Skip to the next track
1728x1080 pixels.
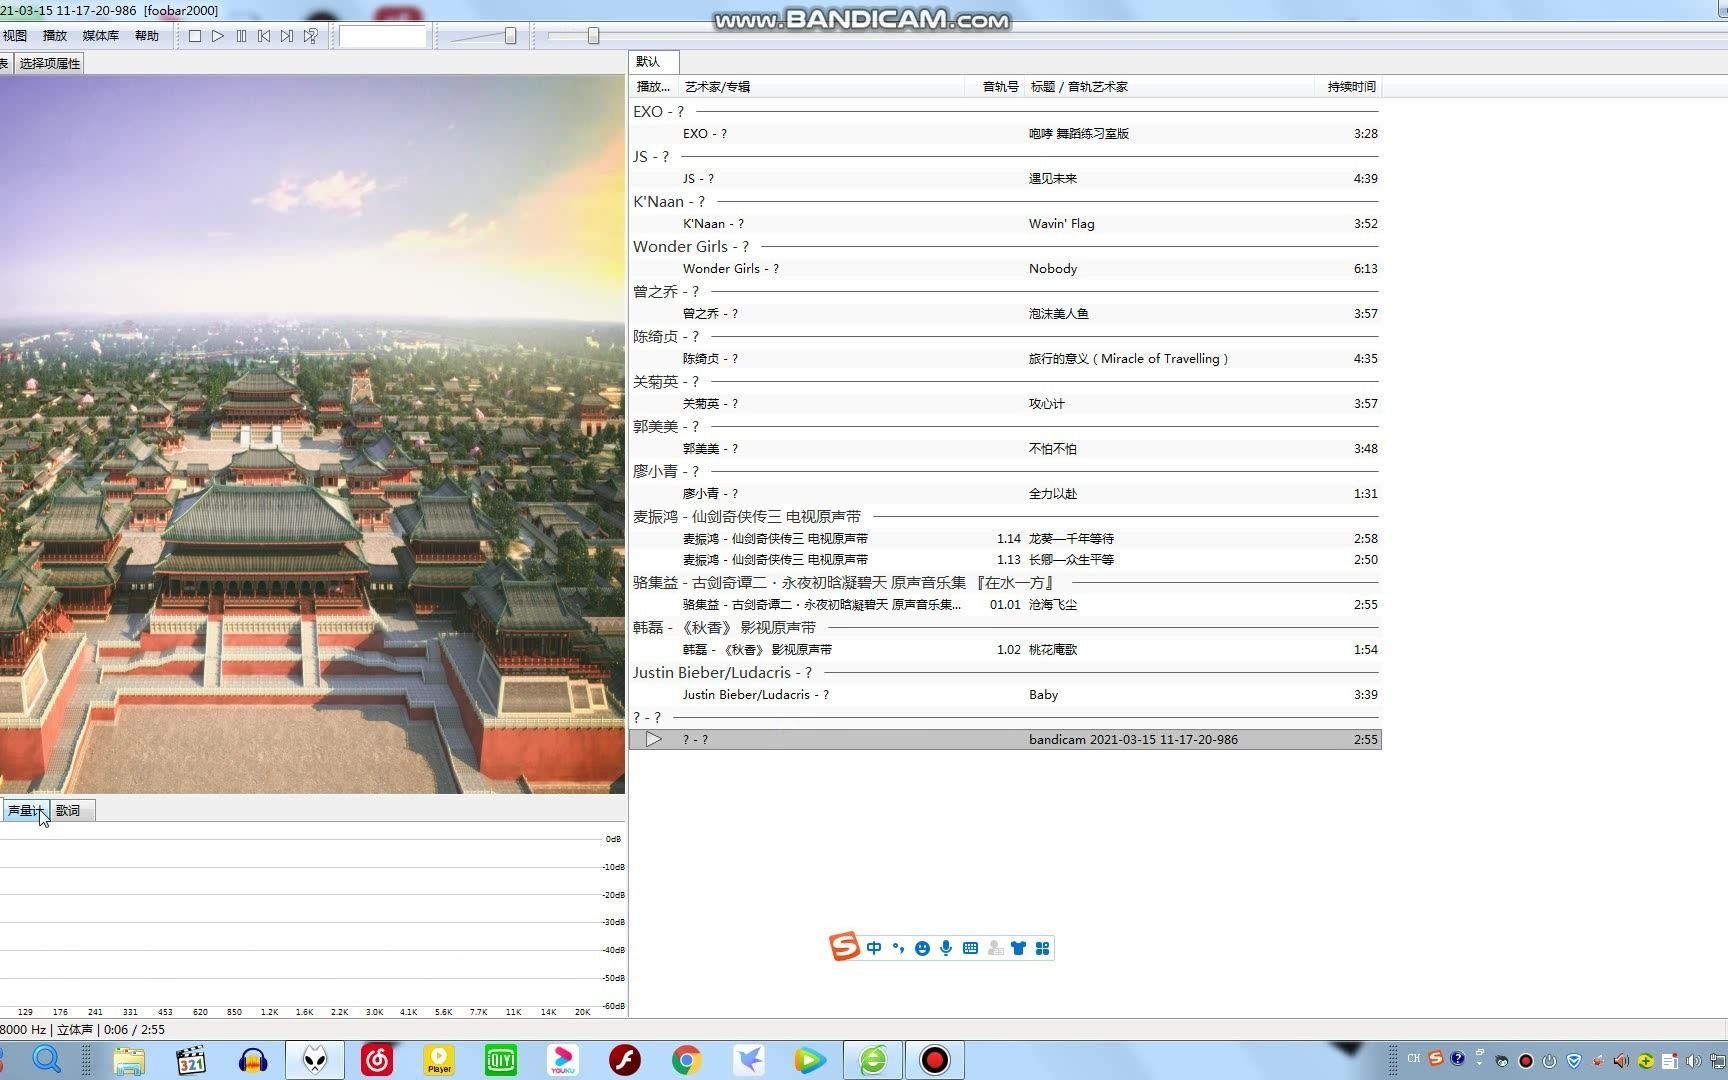tap(287, 36)
